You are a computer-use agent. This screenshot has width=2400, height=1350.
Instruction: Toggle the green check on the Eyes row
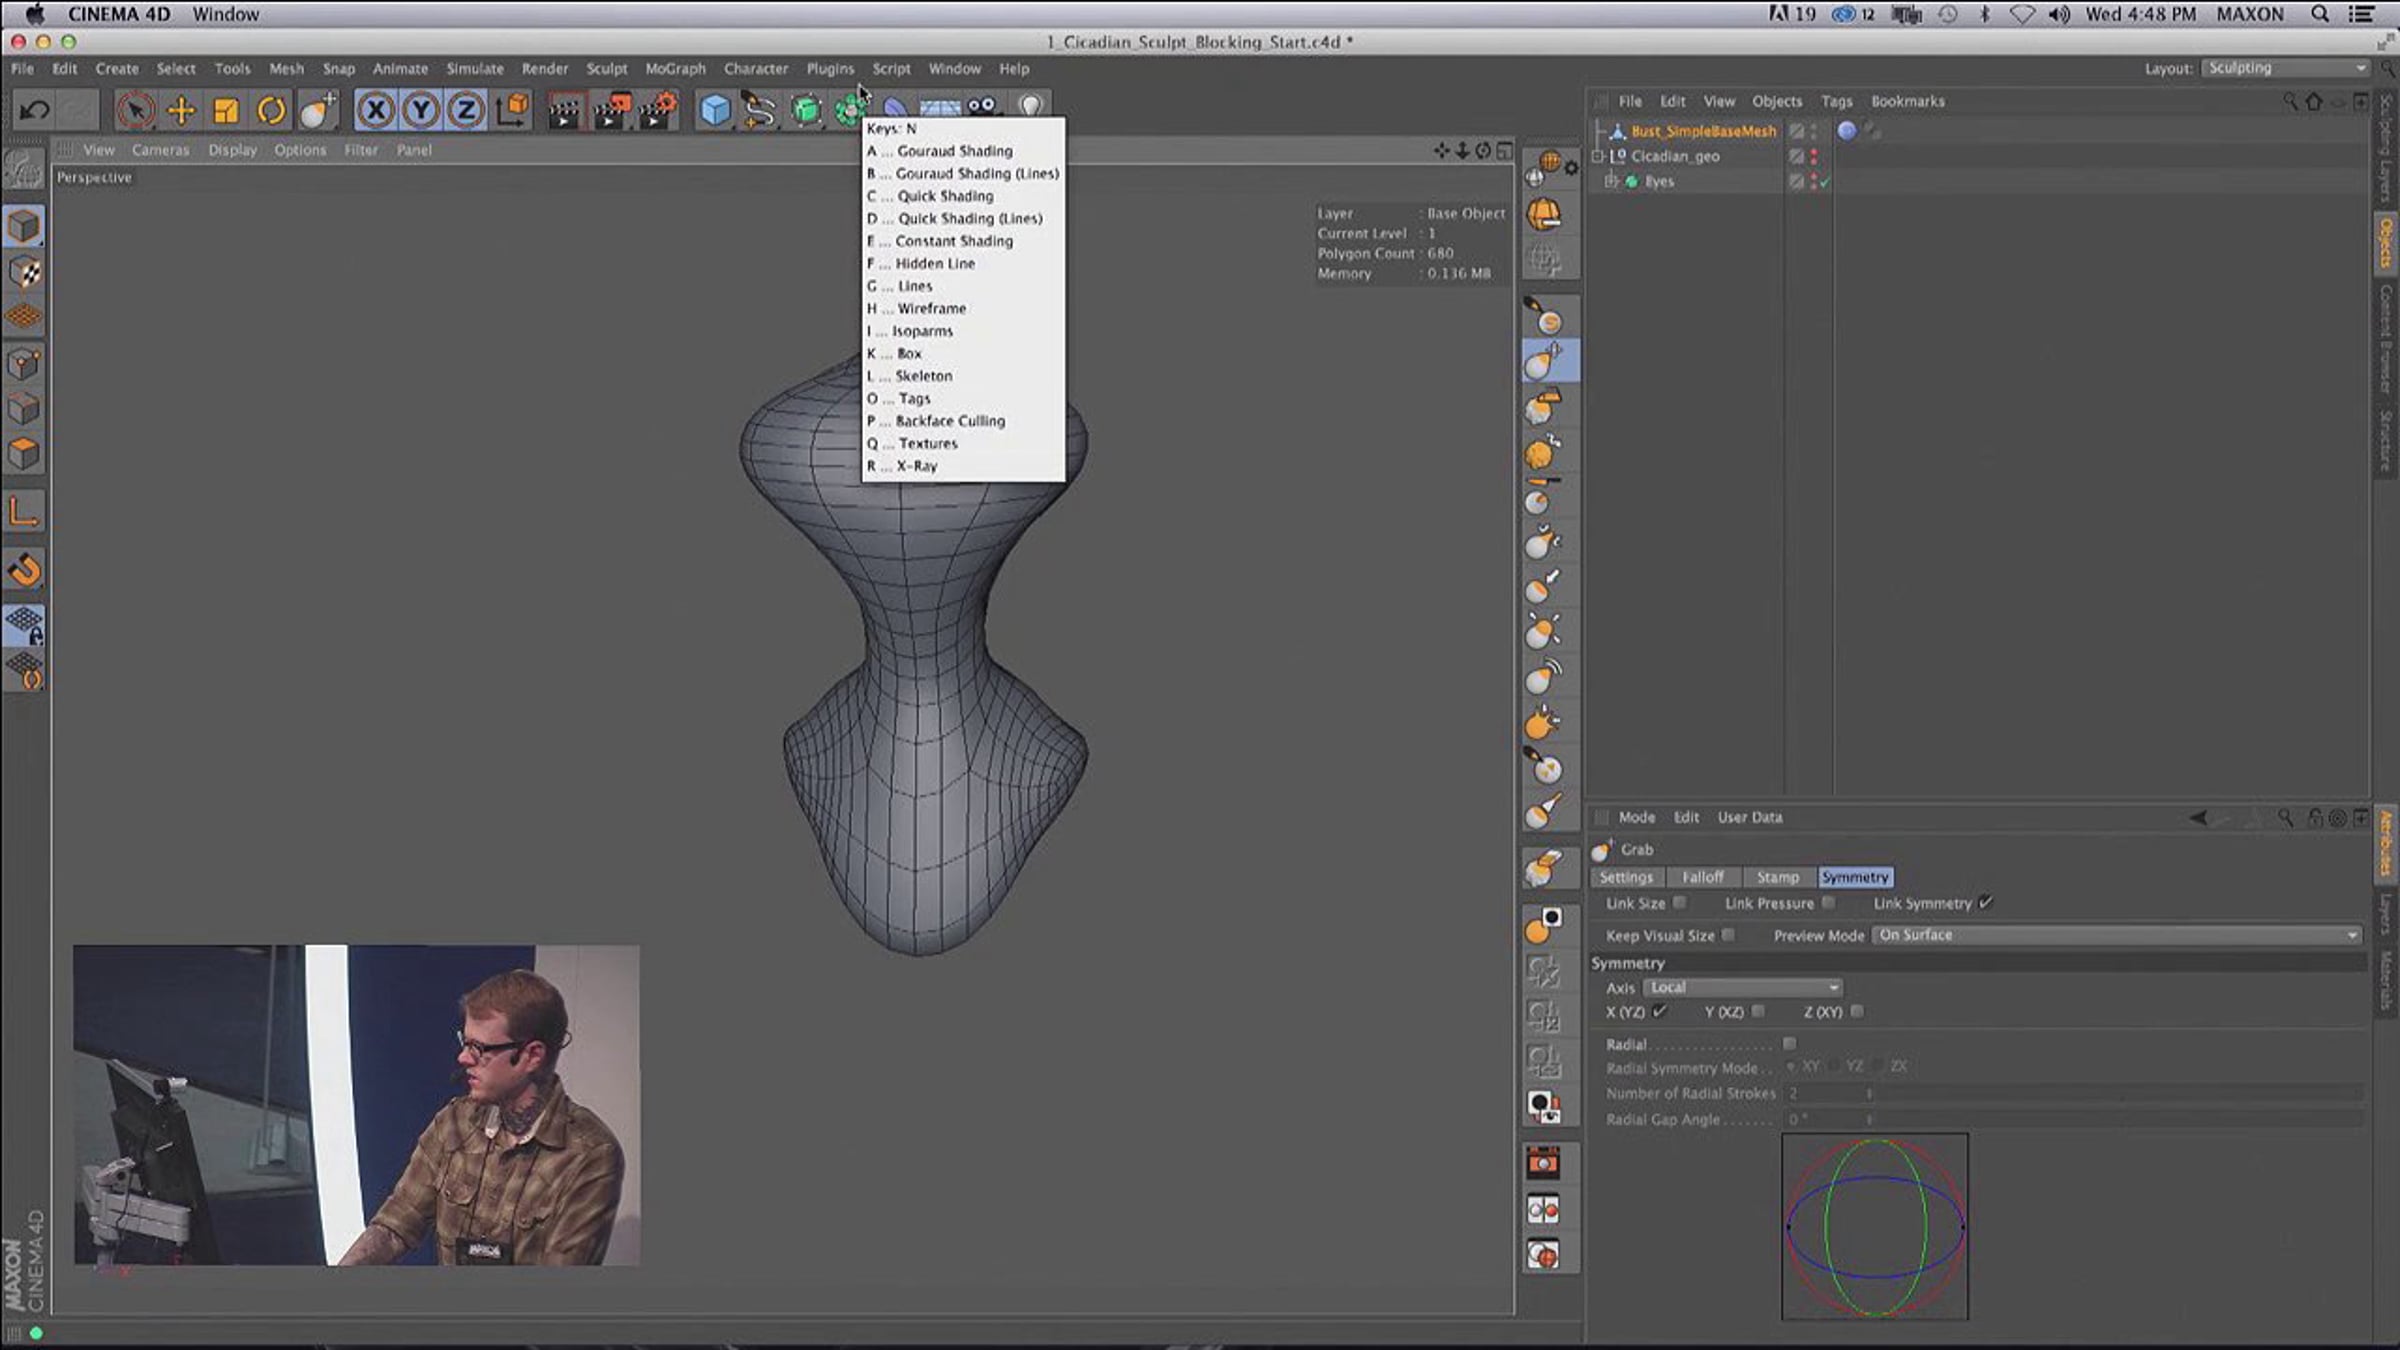click(x=1825, y=182)
